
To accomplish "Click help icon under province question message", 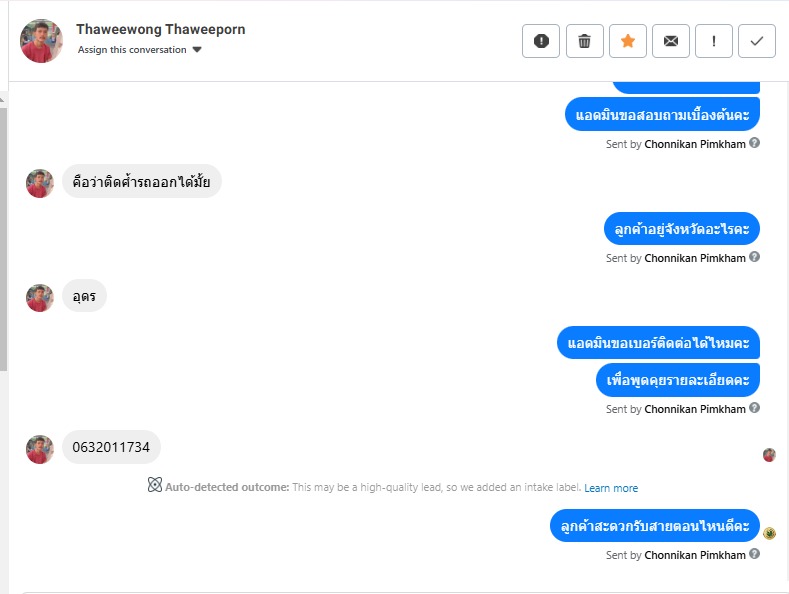I will coord(755,257).
